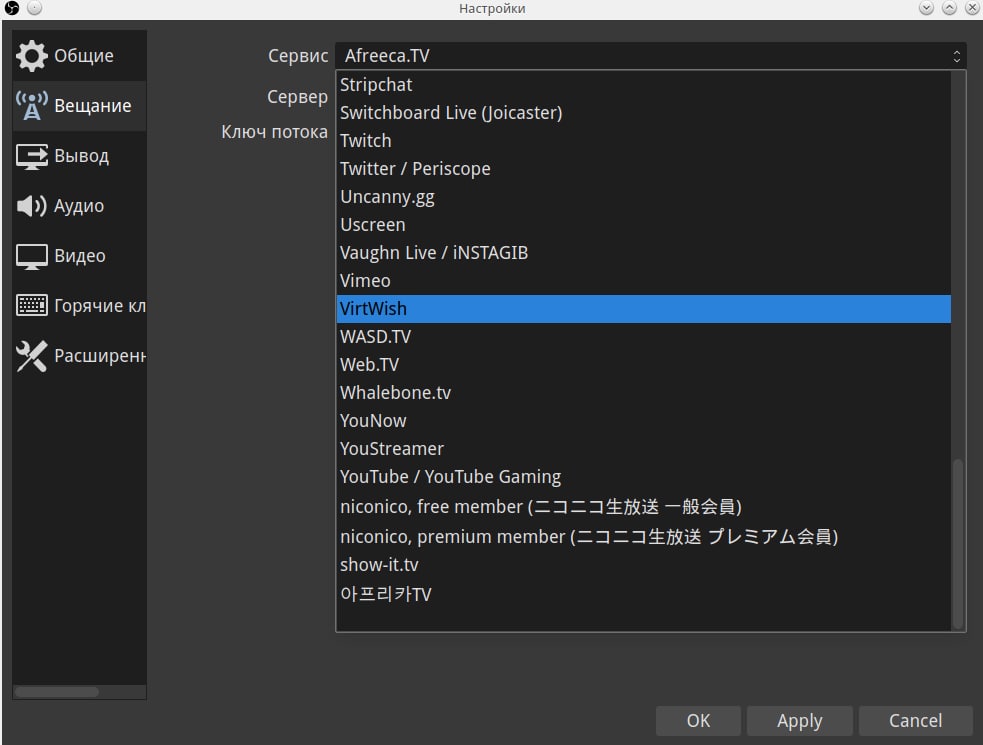Choose Stripchat from the service list
The image size is (983, 745).
click(x=644, y=85)
